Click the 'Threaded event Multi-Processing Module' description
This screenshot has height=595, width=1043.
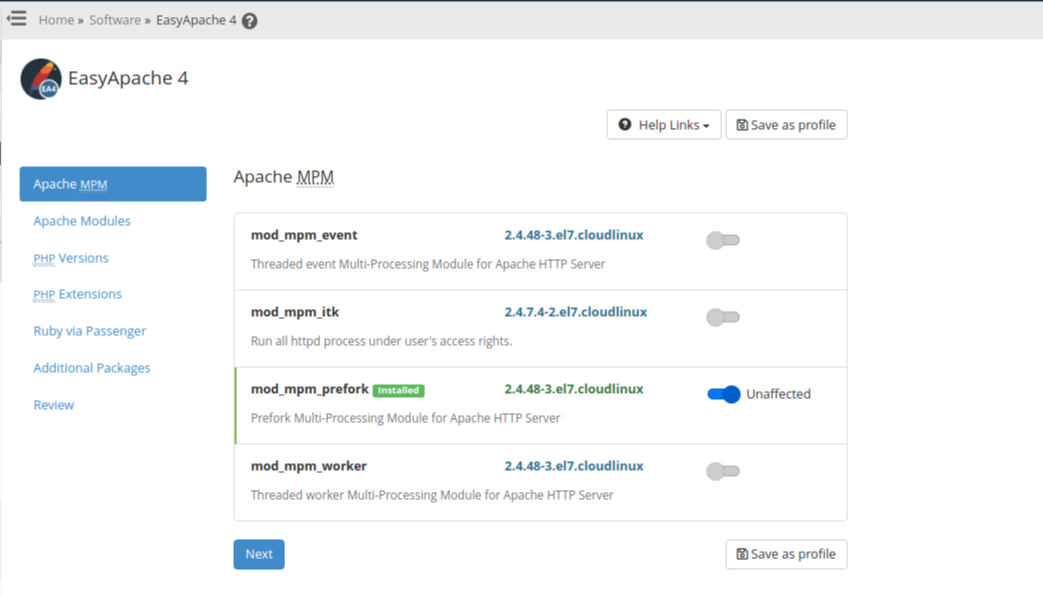click(428, 264)
